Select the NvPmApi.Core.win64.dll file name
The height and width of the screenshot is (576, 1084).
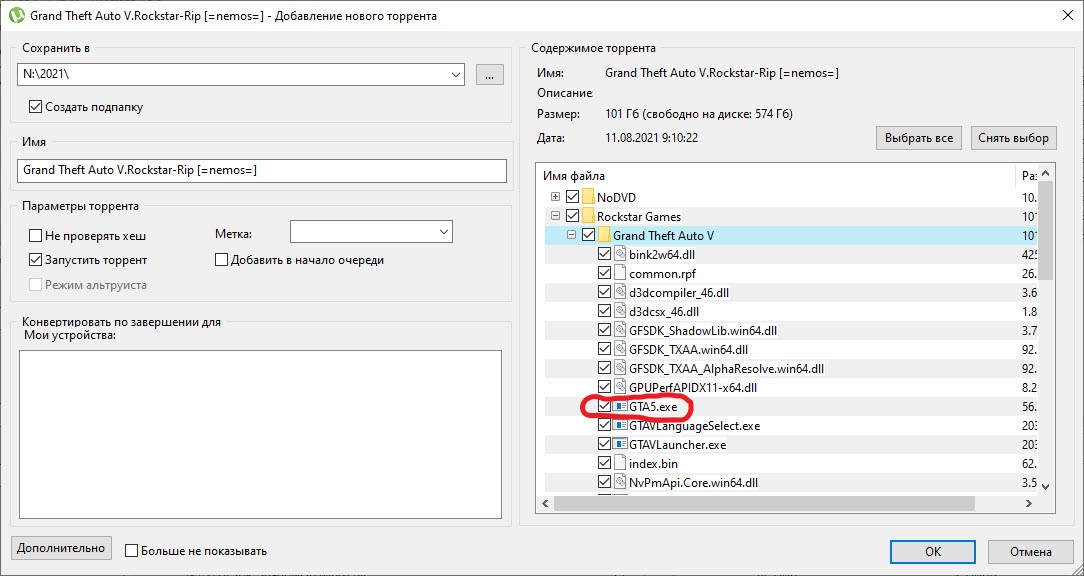tap(693, 483)
